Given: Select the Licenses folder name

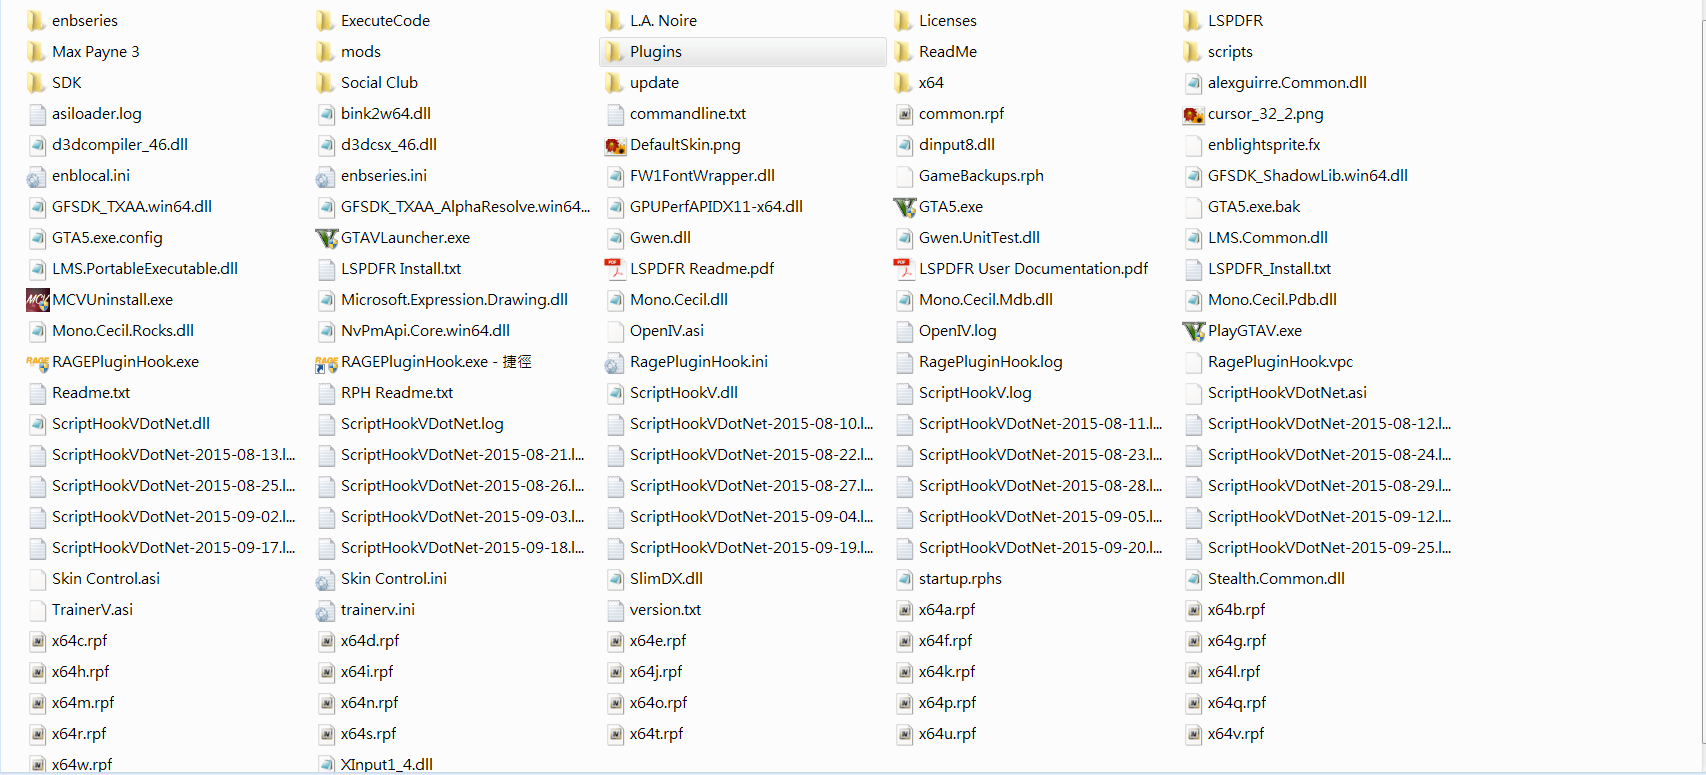Looking at the screenshot, I should click(948, 21).
